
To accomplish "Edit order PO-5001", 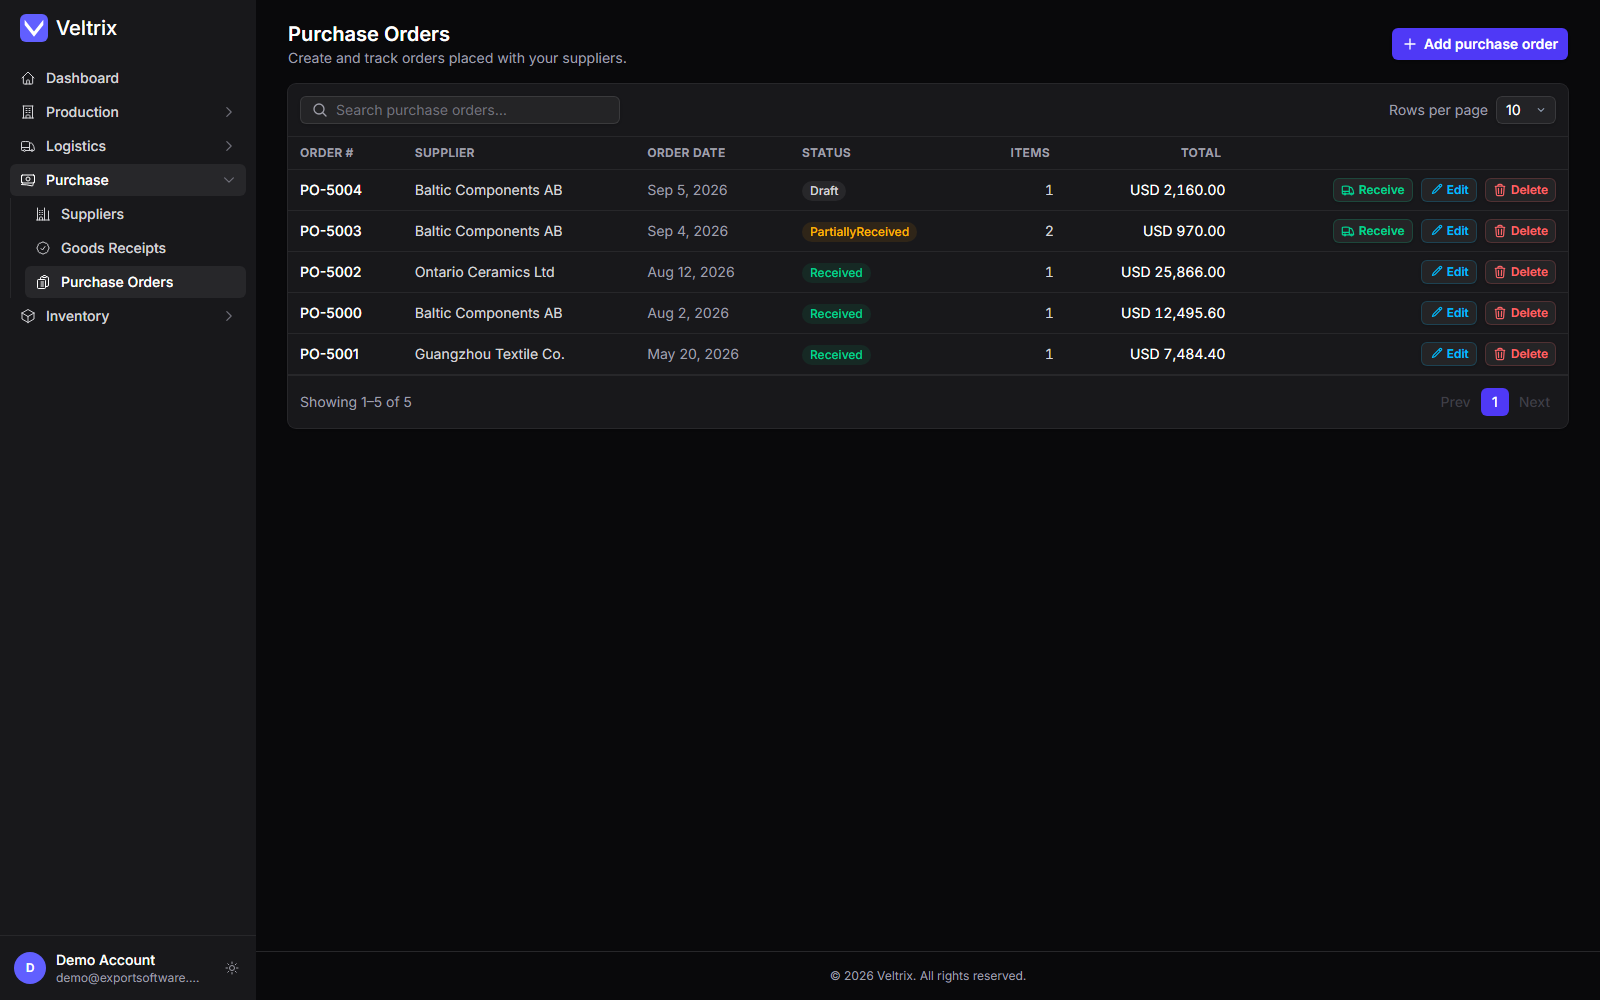I will [x=1449, y=354].
